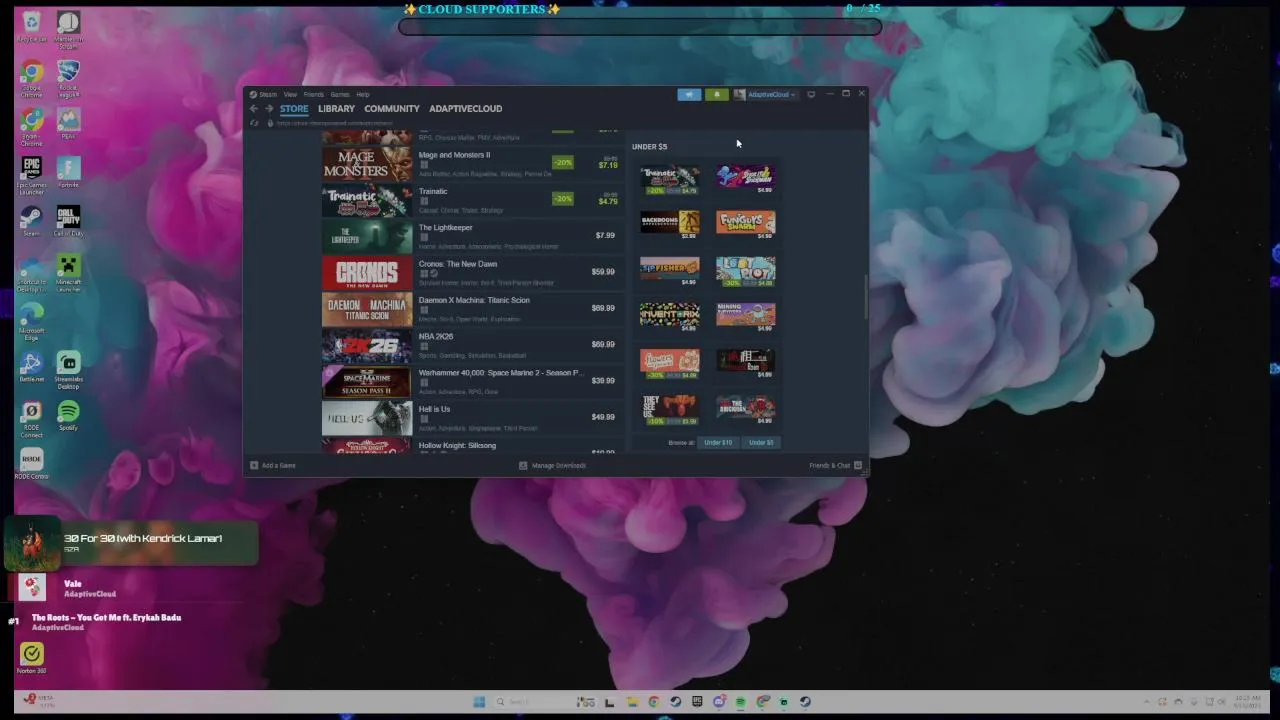This screenshot has height=720, width=1280.
Task: Open the RODE Central desktop icon
Action: pos(32,464)
